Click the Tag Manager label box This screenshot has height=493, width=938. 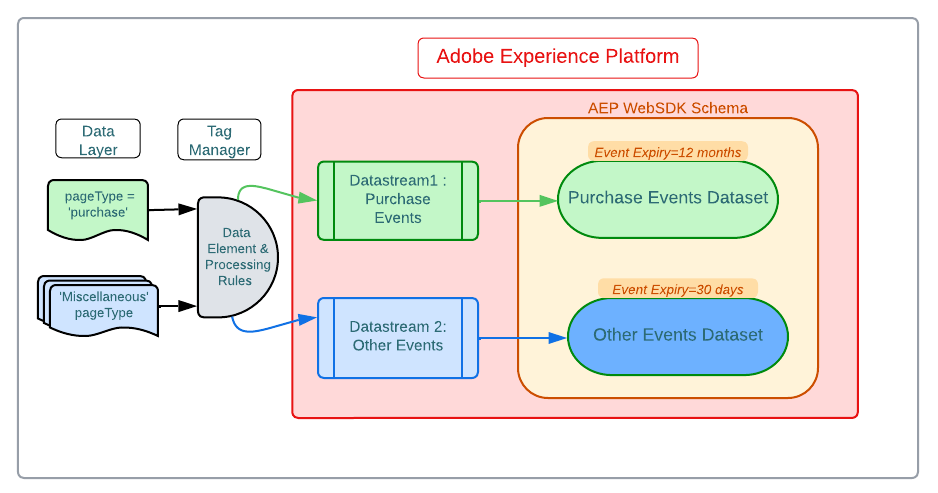[x=219, y=140]
